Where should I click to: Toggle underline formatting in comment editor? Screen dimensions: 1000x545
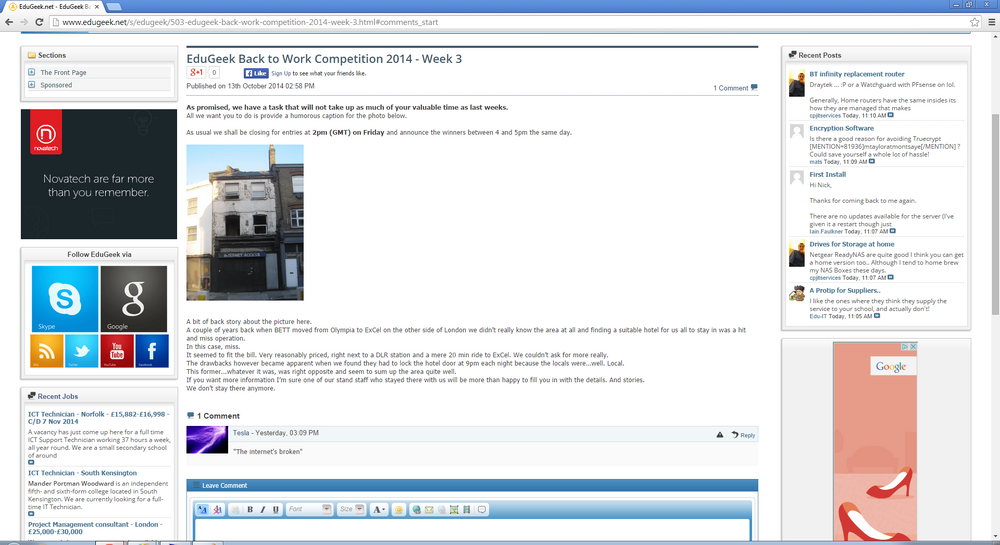(276, 509)
